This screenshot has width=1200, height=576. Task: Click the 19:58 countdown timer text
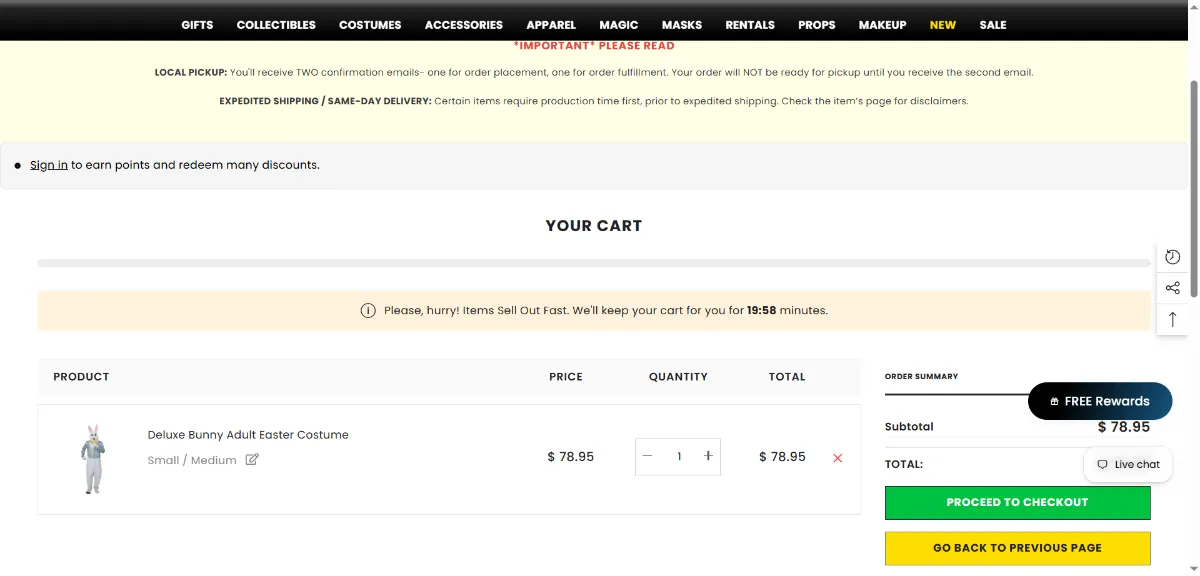[x=762, y=311]
